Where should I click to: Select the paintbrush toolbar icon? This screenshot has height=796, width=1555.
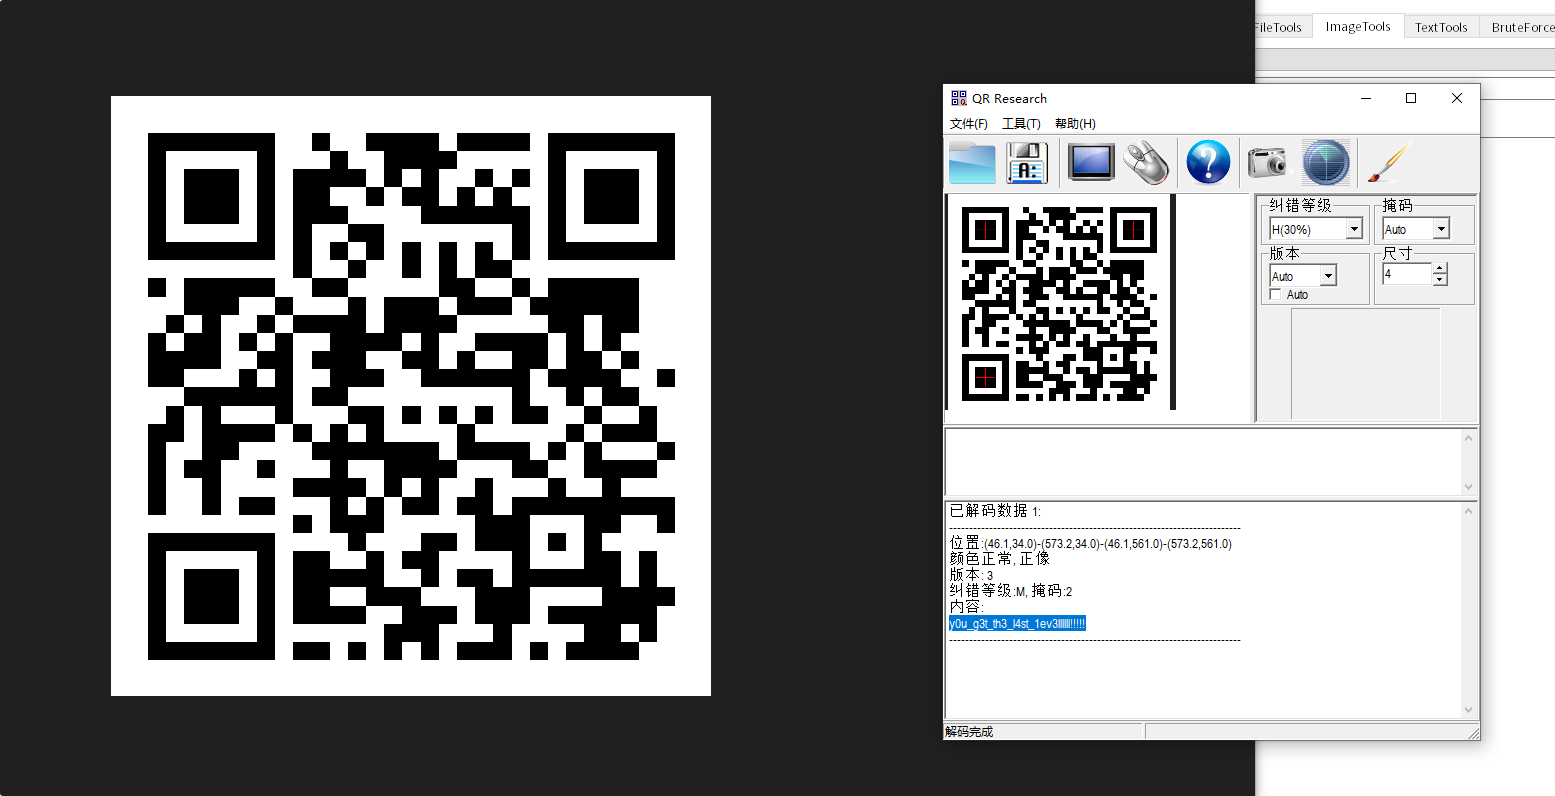(1387, 162)
